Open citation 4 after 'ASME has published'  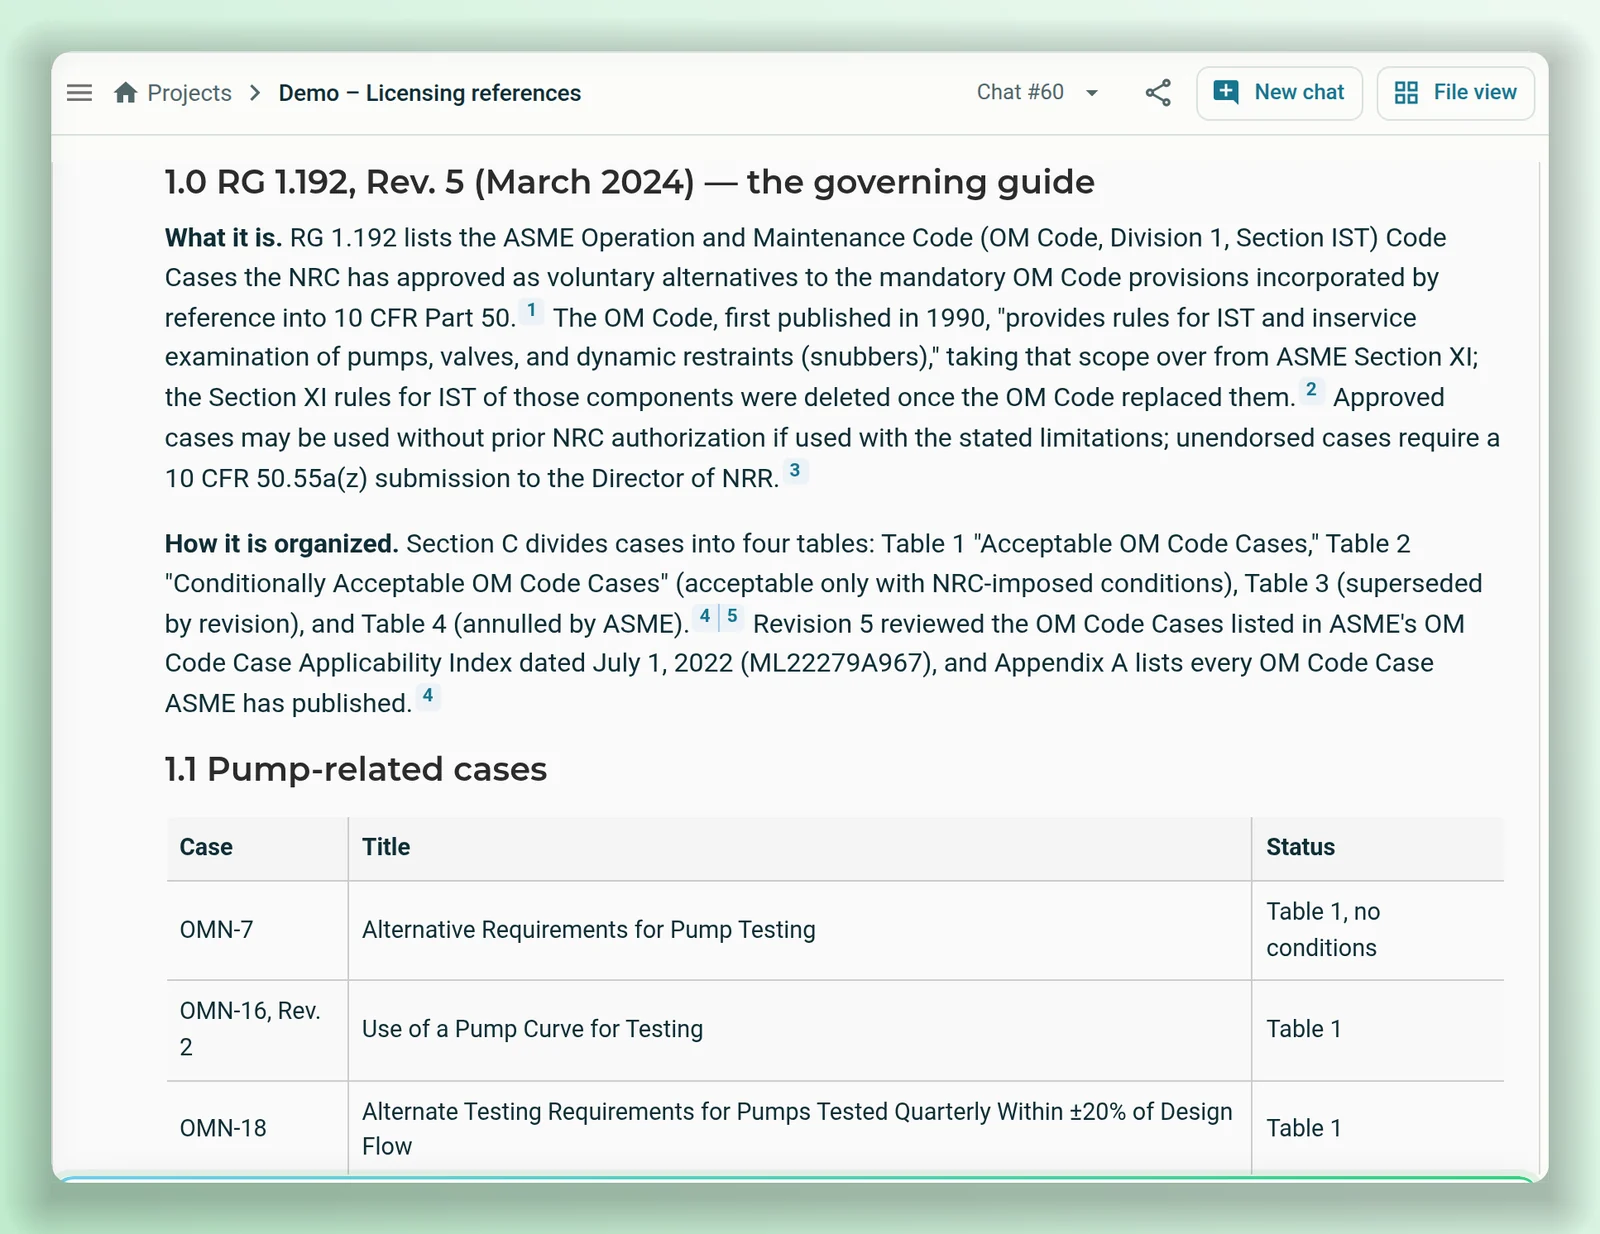(x=428, y=696)
